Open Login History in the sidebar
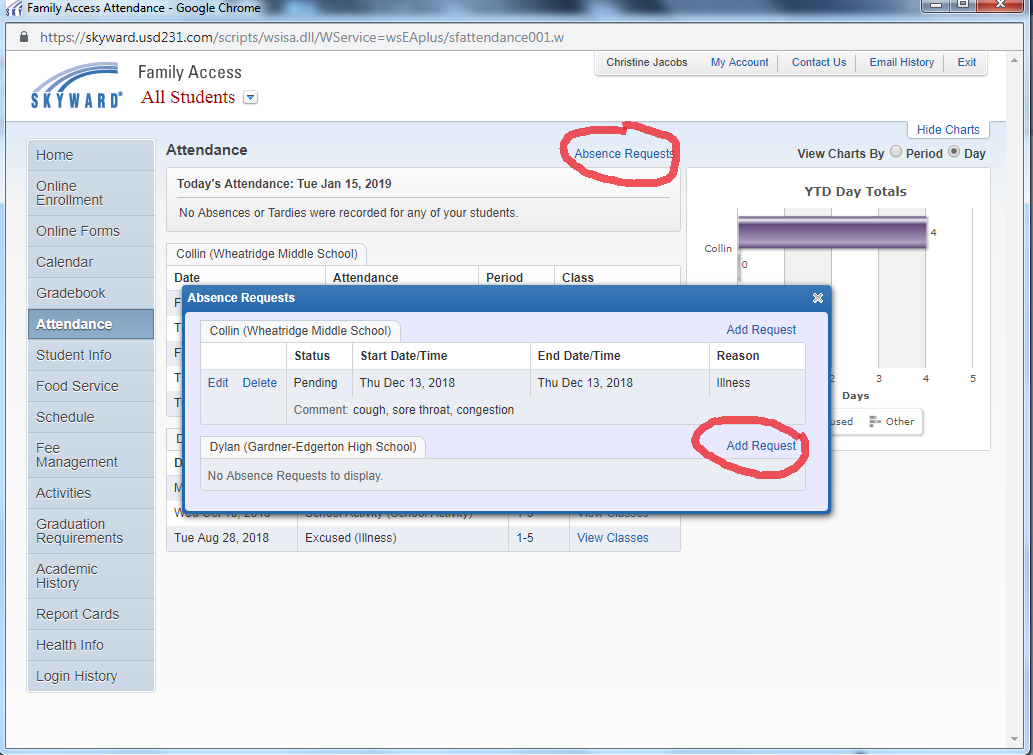The height and width of the screenshot is (755, 1033). pyautogui.click(x=91, y=676)
